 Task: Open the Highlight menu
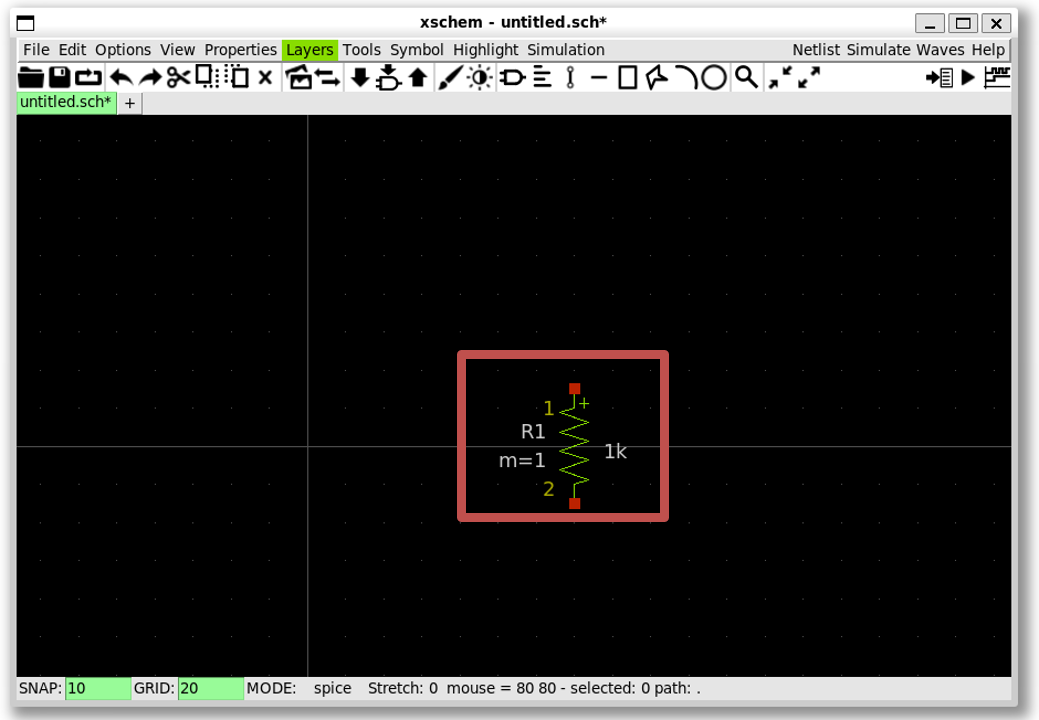(x=485, y=50)
